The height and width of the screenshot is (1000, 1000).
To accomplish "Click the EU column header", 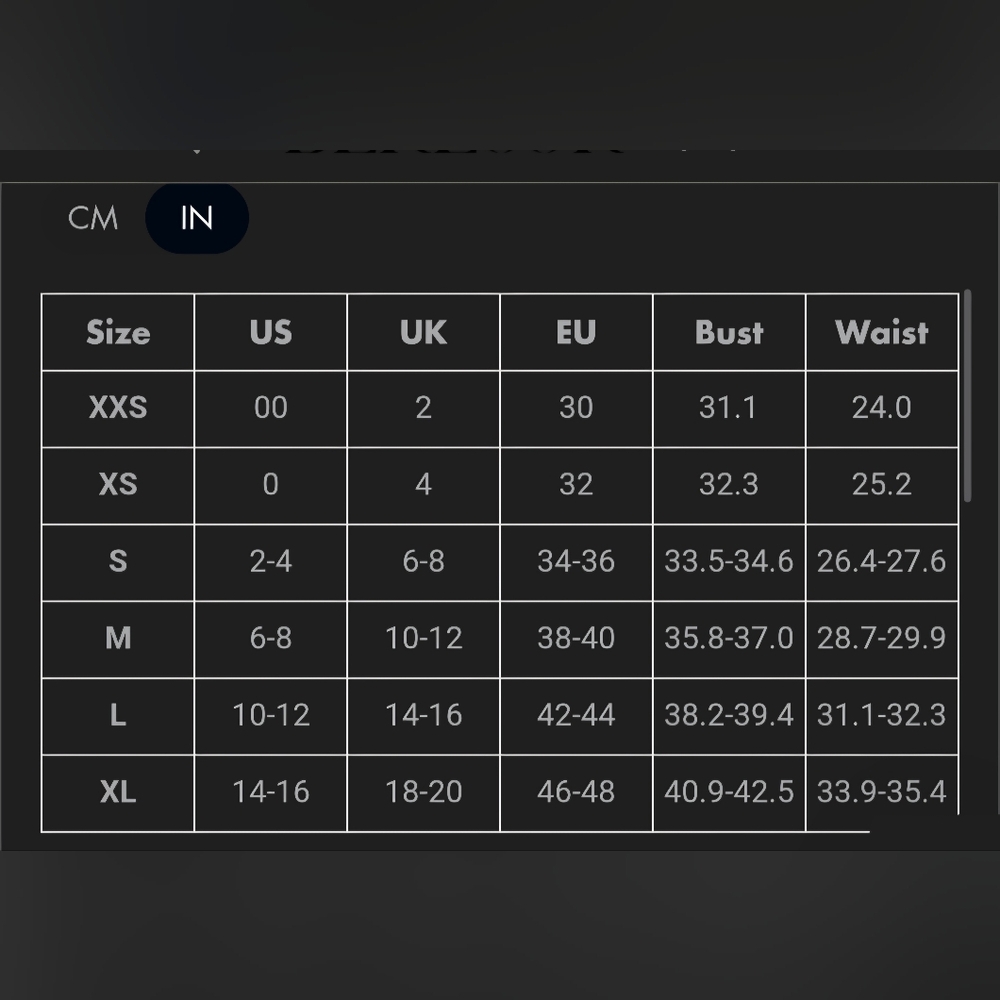I will click(576, 333).
